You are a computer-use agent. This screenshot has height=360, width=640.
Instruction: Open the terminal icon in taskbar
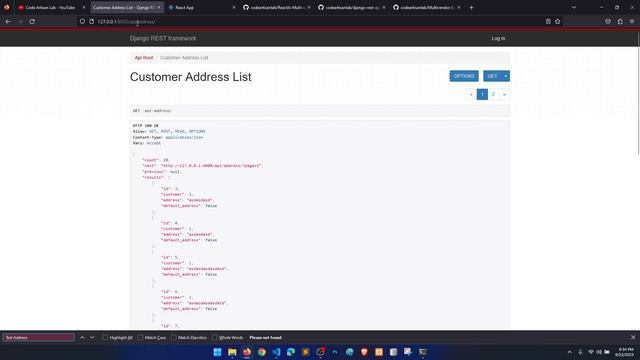pos(422,352)
